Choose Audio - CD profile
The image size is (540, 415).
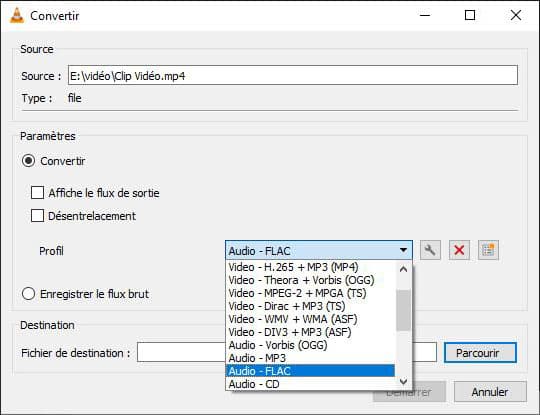click(x=310, y=384)
